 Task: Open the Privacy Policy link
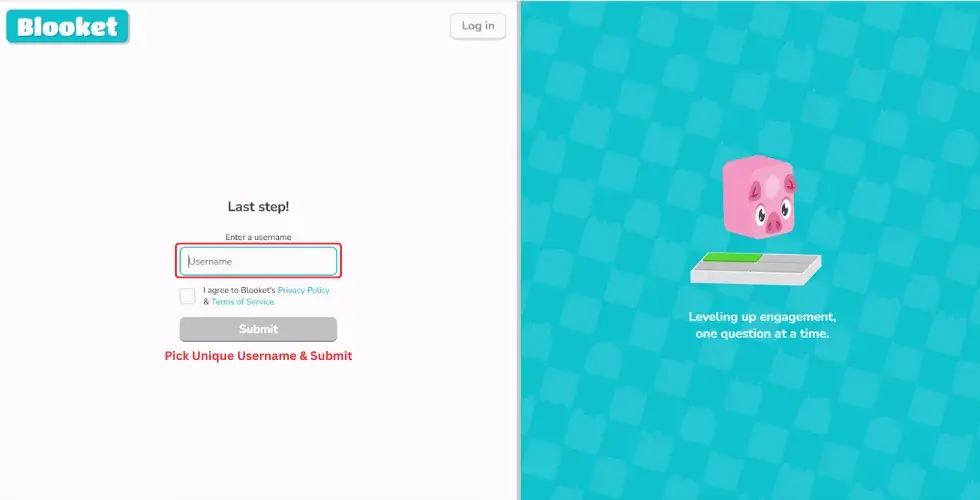tap(303, 290)
